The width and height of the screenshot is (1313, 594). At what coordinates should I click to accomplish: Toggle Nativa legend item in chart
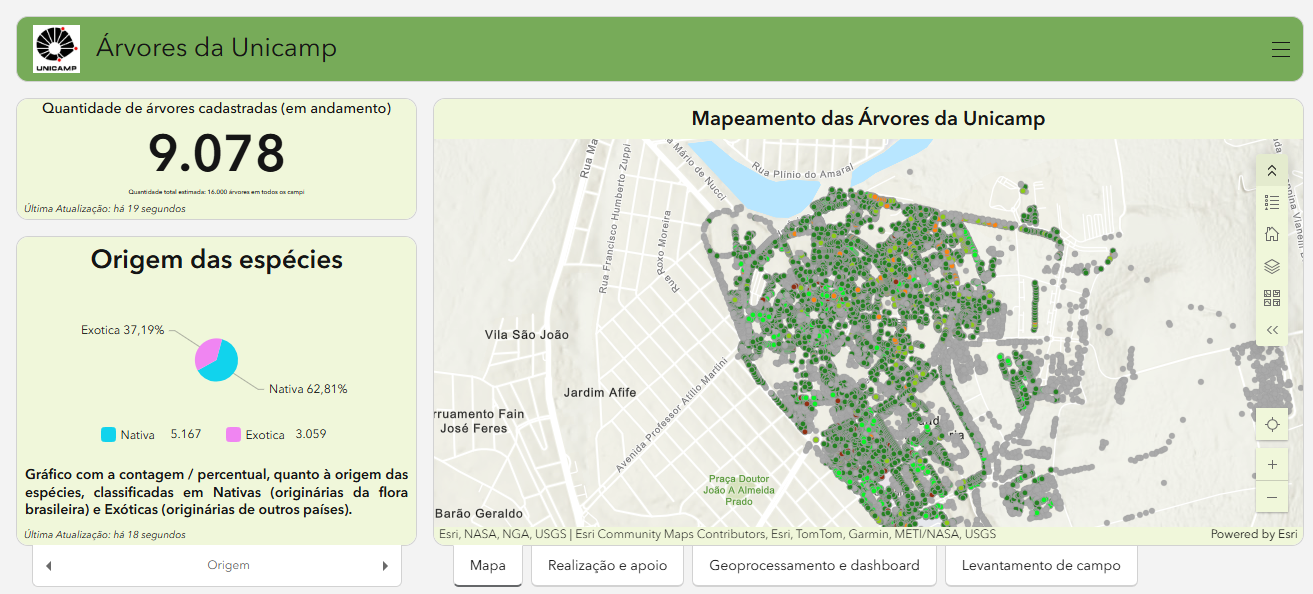(128, 435)
